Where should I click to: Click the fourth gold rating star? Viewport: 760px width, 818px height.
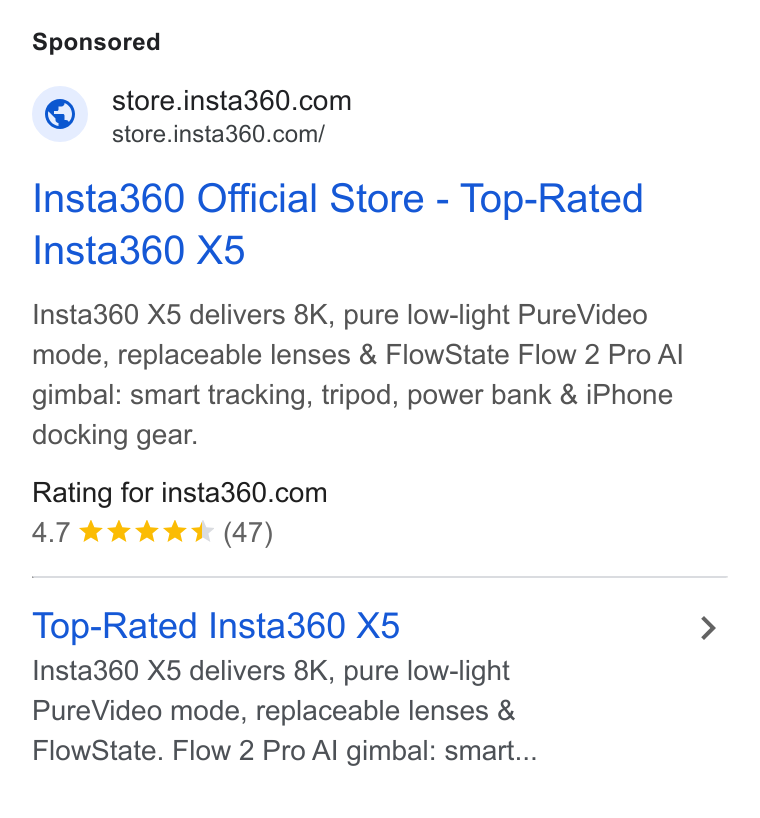pyautogui.click(x=175, y=532)
